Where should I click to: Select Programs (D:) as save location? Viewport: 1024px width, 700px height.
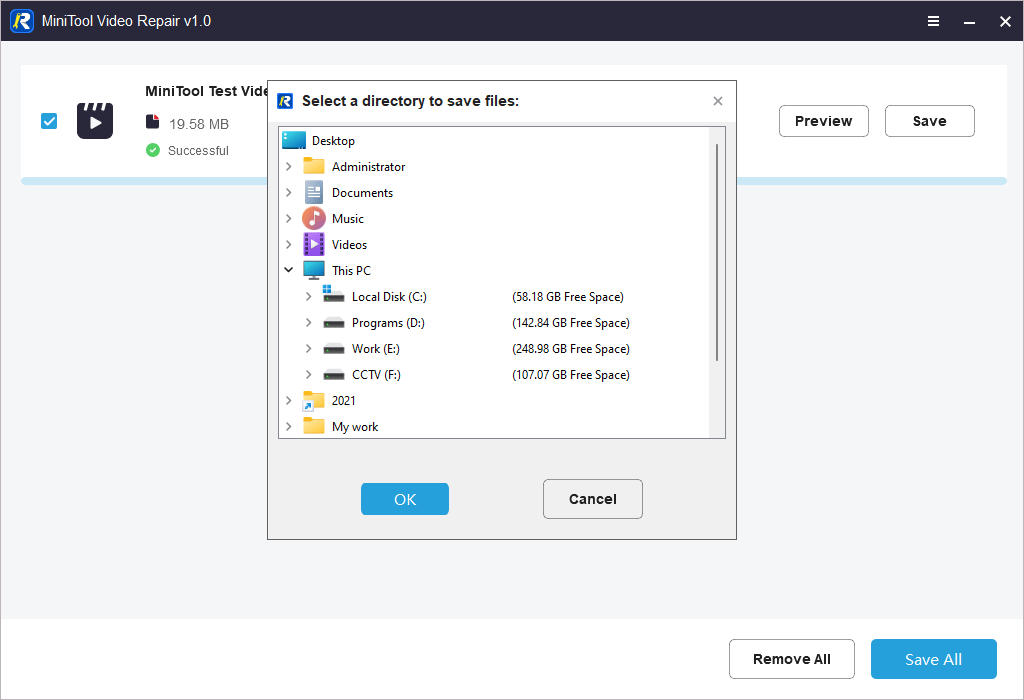[x=388, y=323]
